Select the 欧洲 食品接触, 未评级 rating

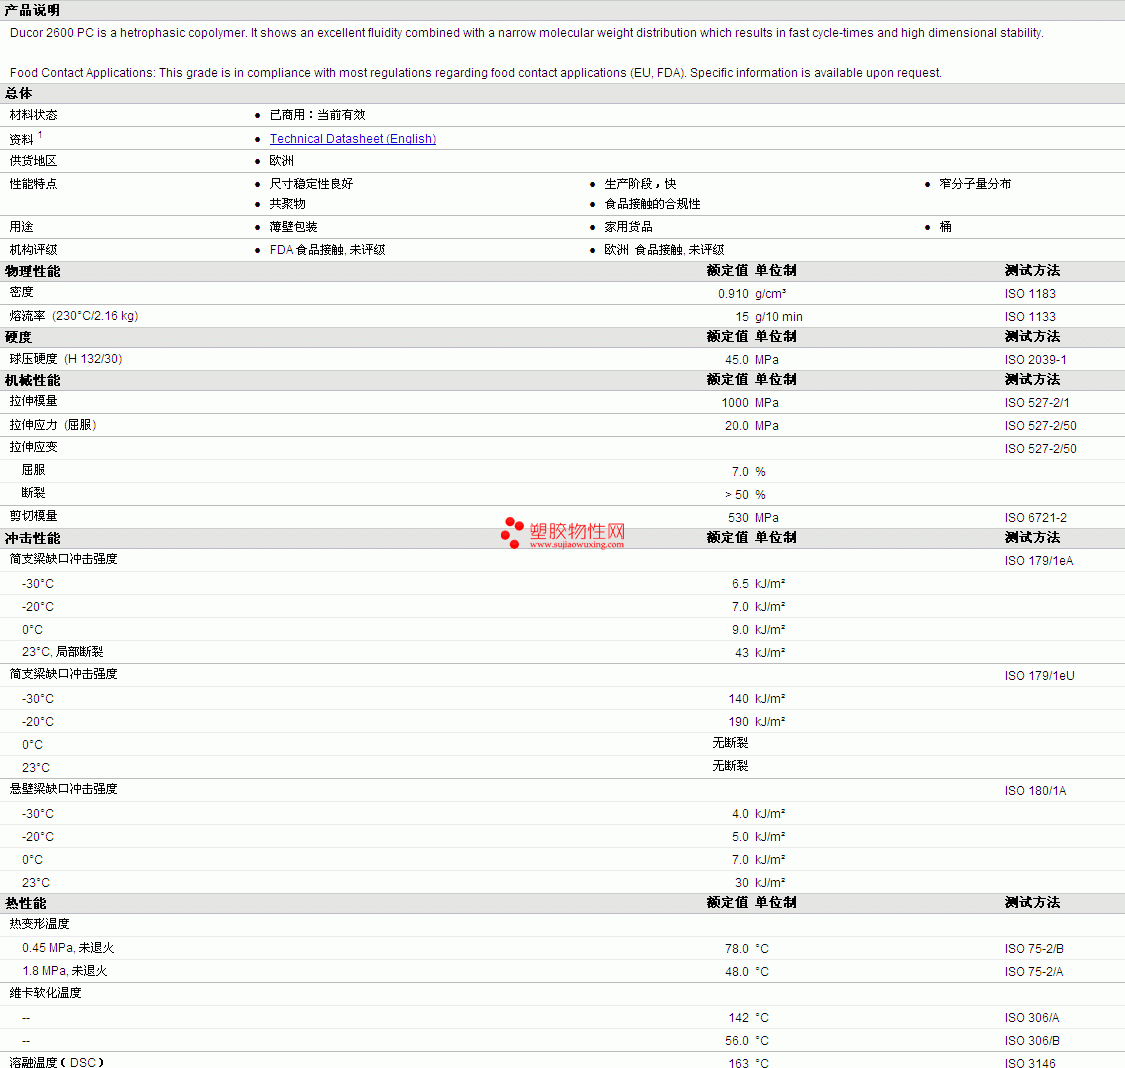[x=664, y=250]
